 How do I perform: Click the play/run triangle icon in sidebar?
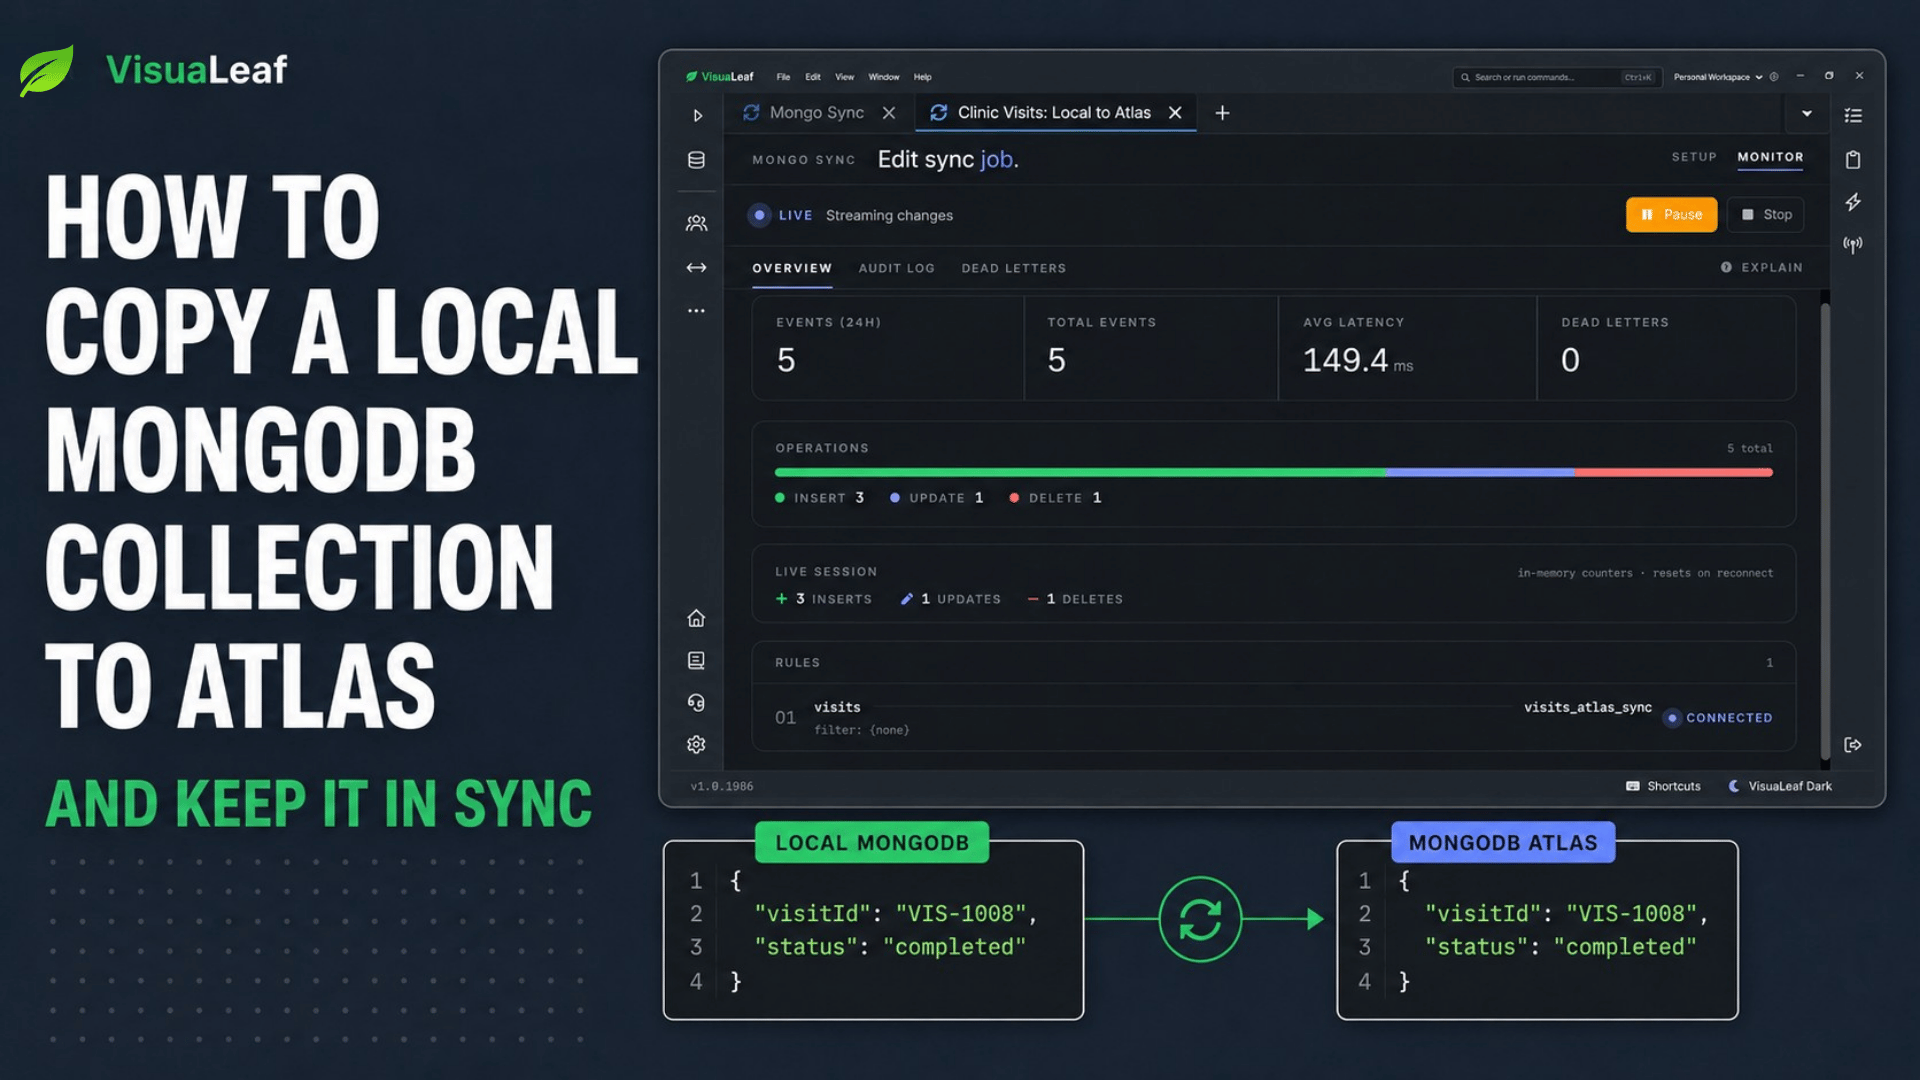pyautogui.click(x=698, y=116)
